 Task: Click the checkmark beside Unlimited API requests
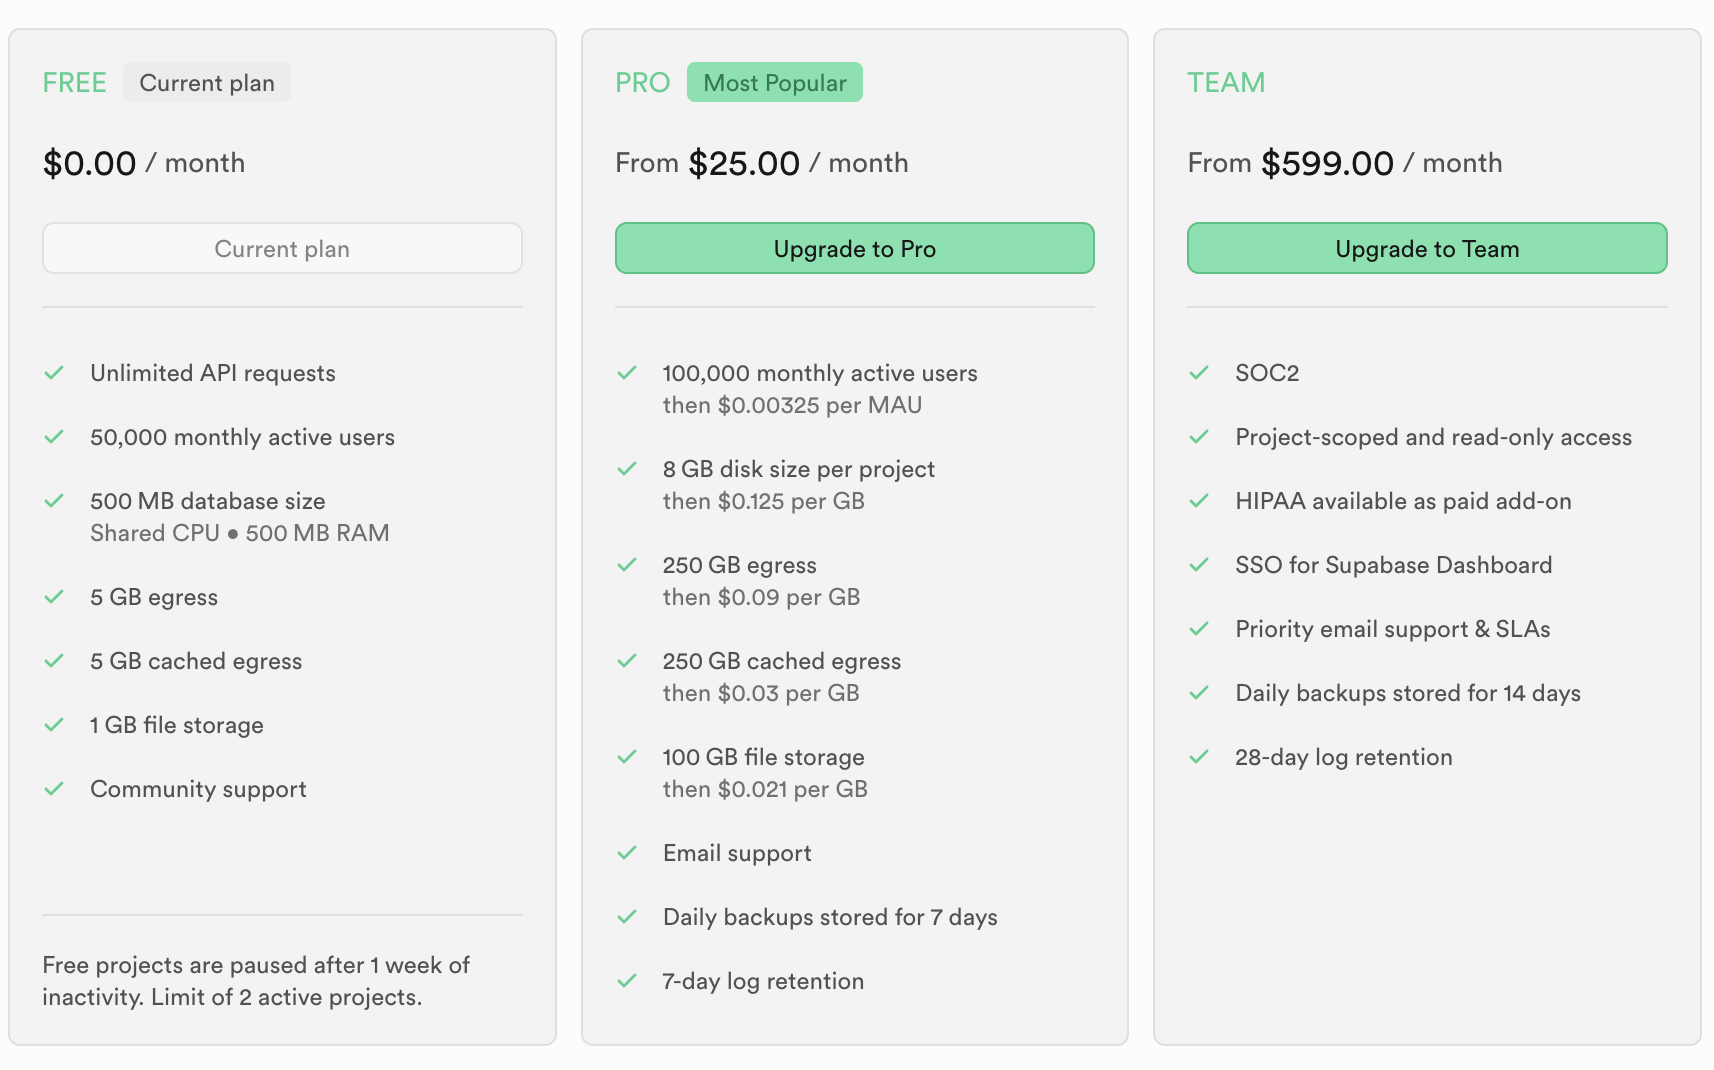click(54, 373)
